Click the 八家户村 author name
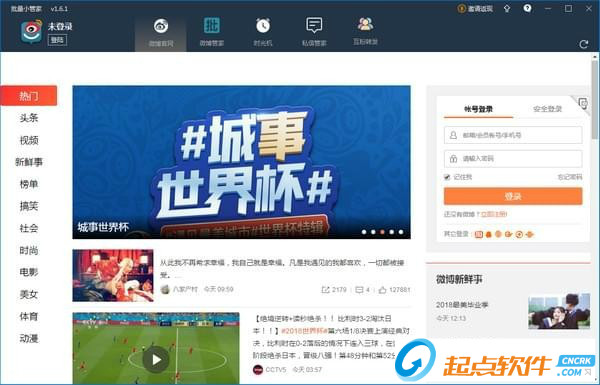This screenshot has height=385, width=600. click(x=185, y=289)
